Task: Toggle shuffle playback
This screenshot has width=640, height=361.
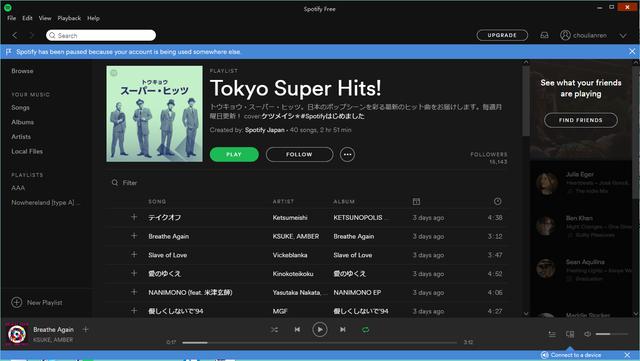Action: pyautogui.click(x=274, y=330)
